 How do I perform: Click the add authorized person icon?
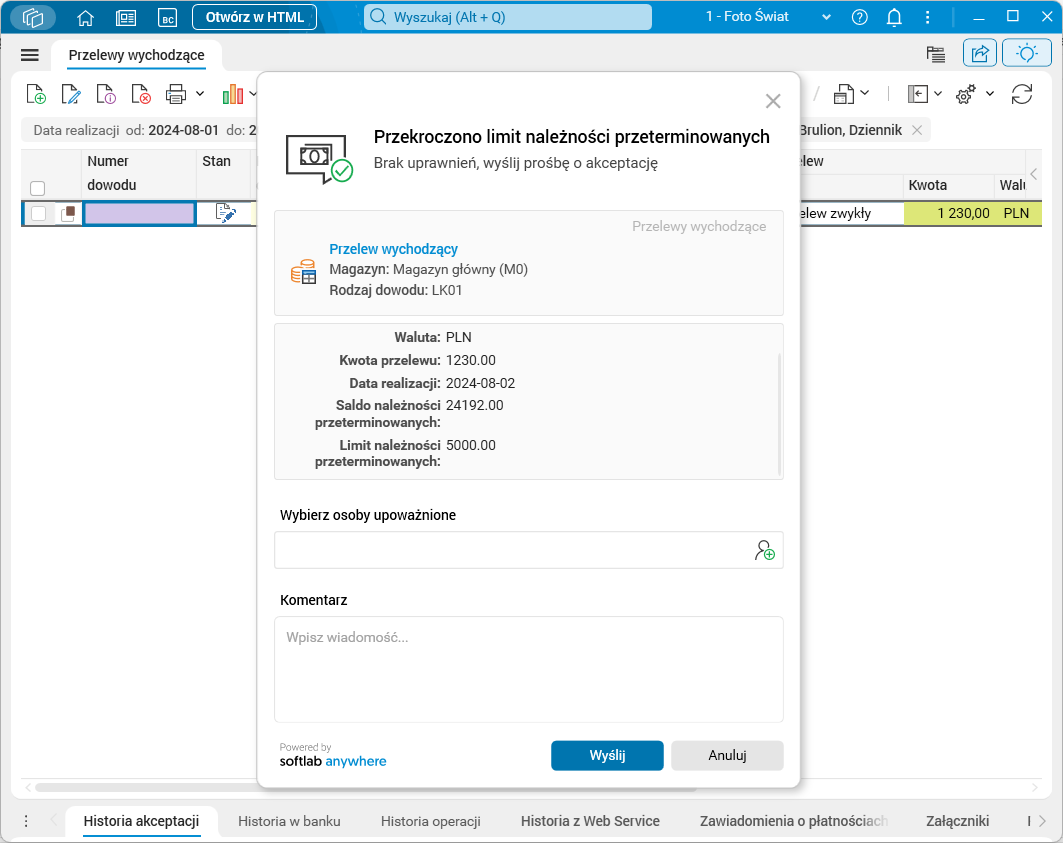point(765,550)
